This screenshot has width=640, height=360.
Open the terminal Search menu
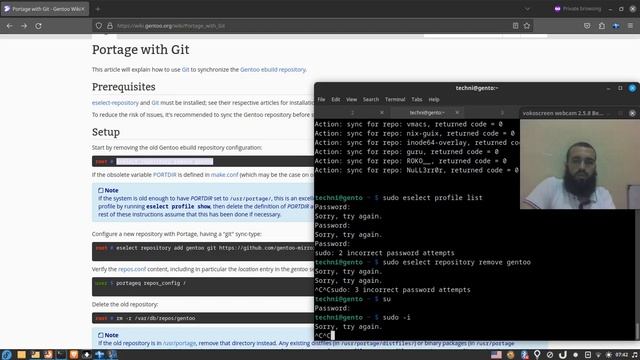pos(371,99)
